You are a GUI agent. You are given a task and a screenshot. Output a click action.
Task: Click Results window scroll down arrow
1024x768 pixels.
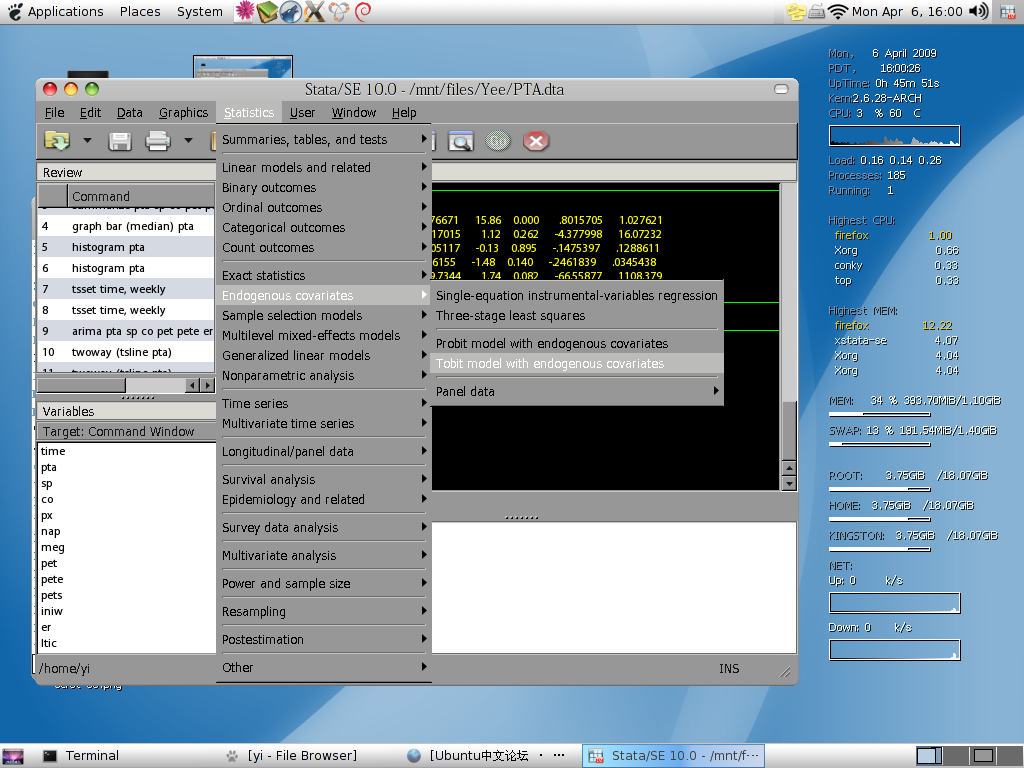tap(789, 484)
